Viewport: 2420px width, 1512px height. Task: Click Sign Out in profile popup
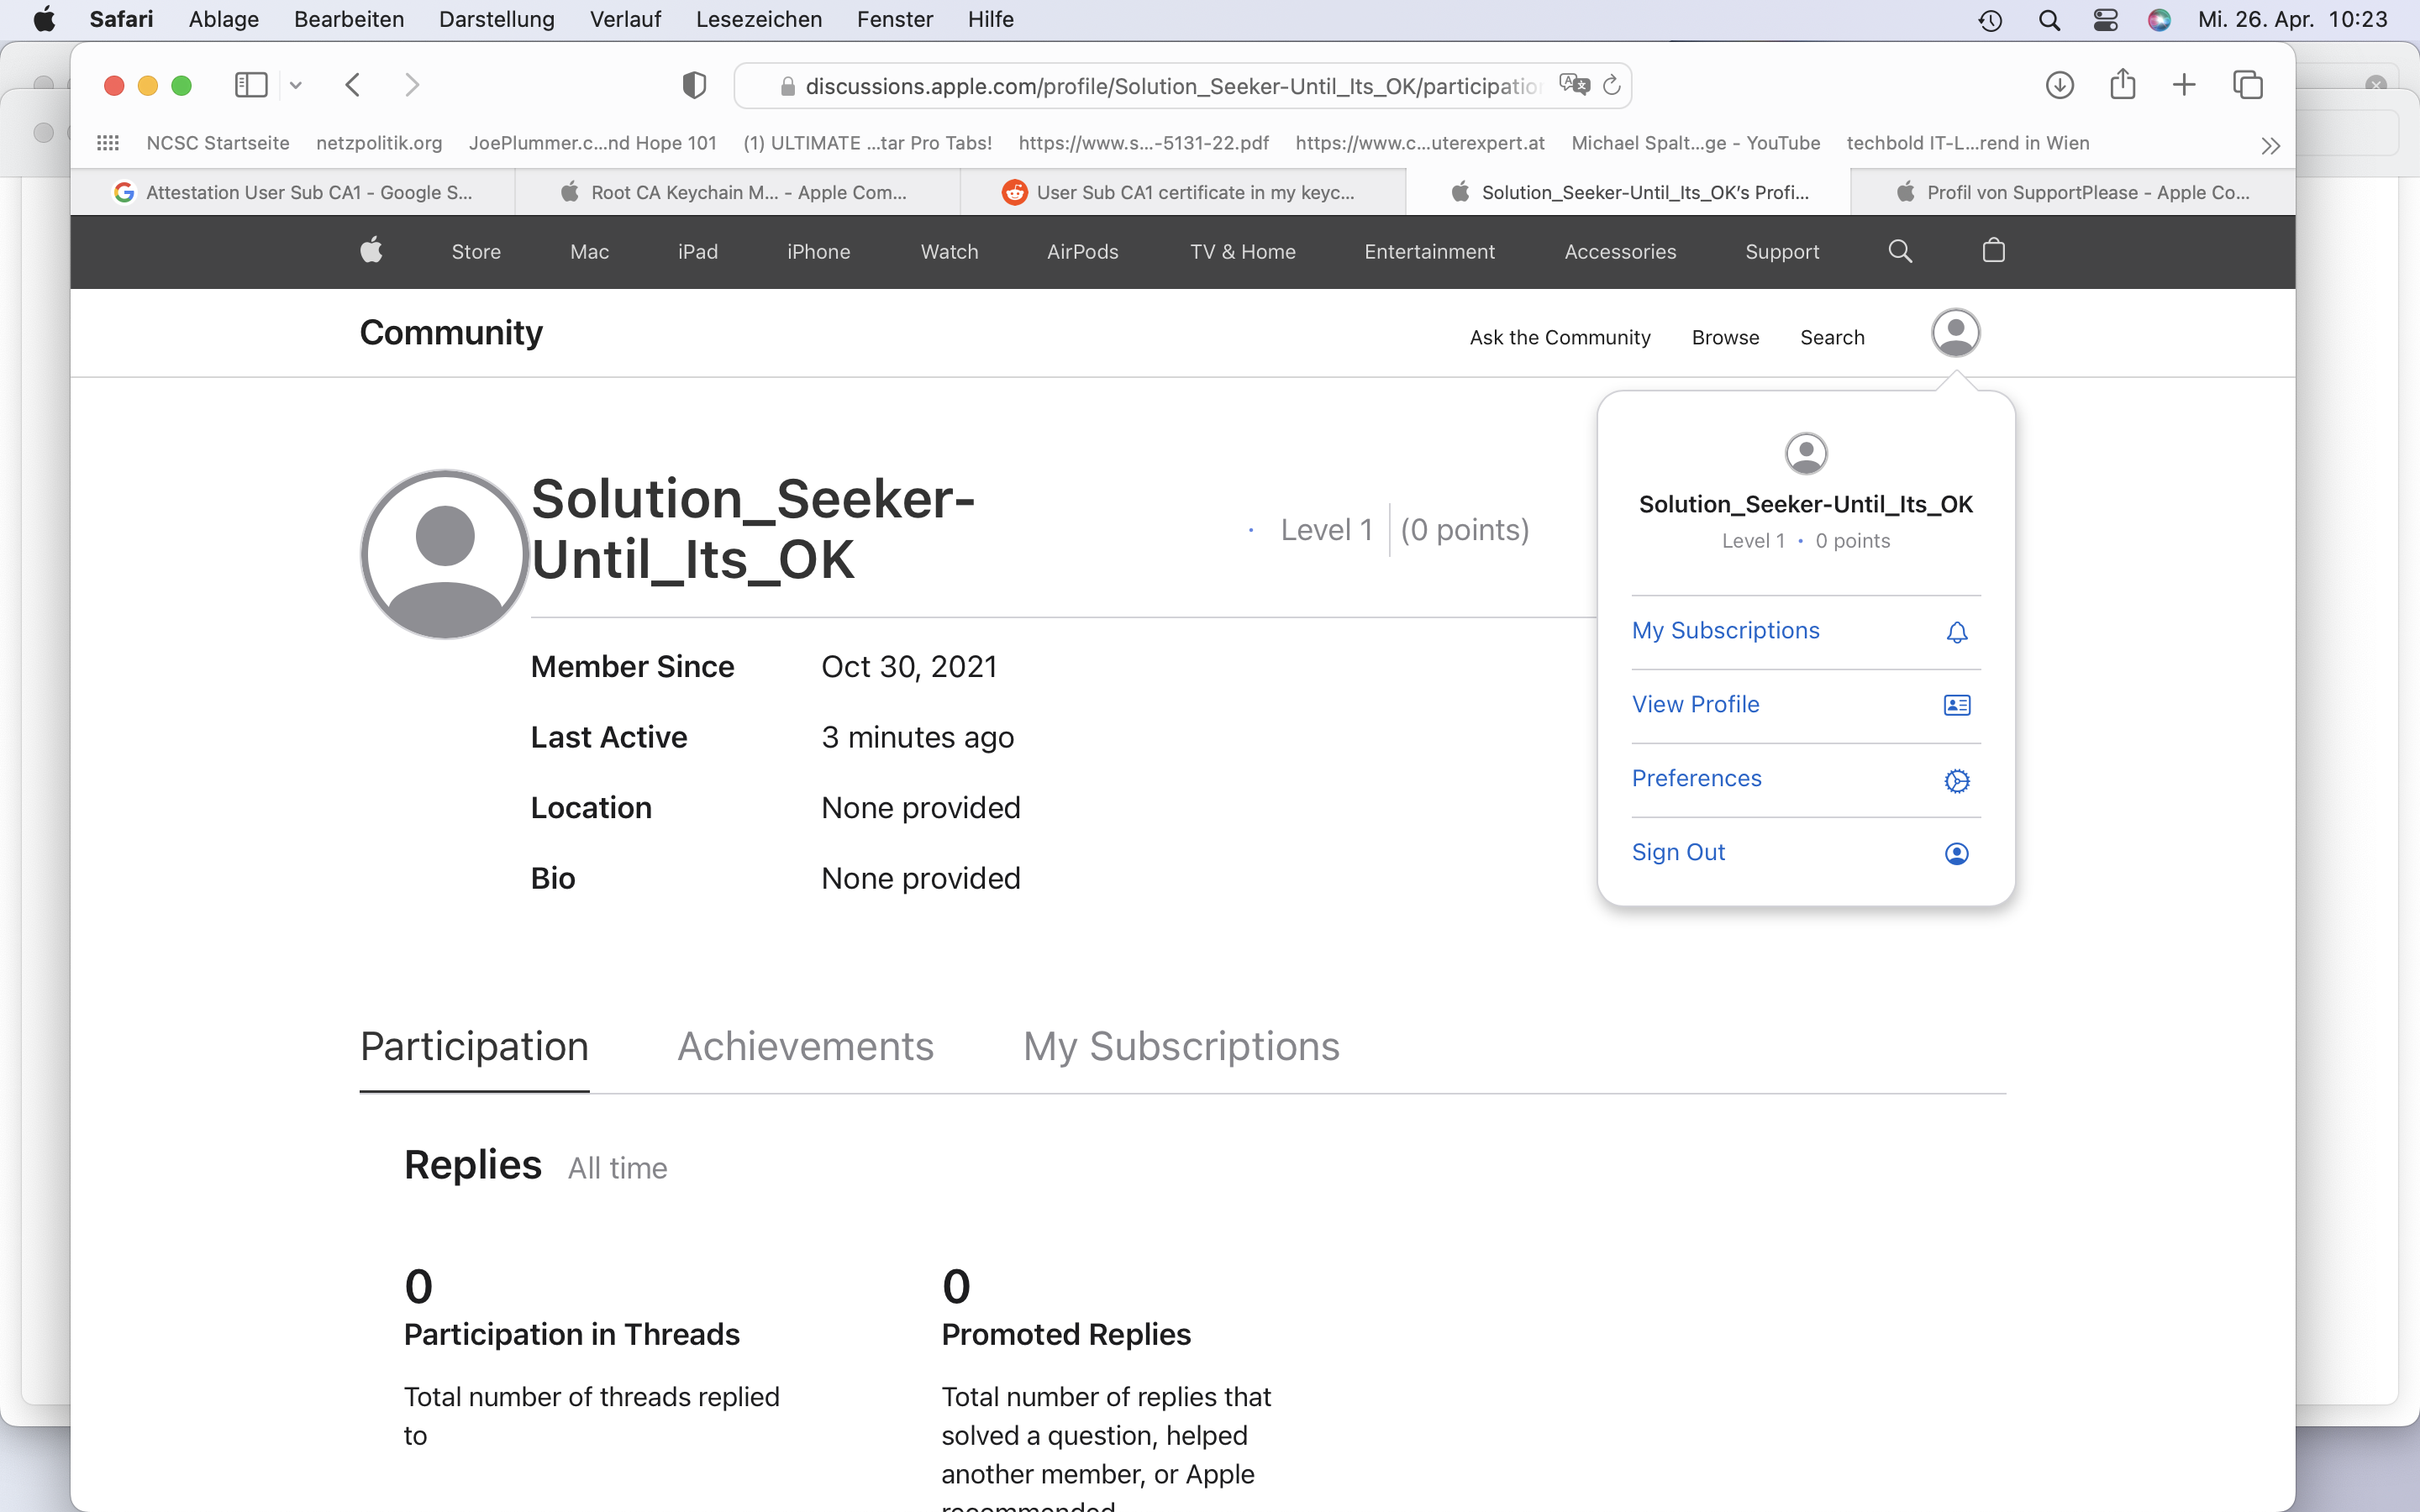1678,852
